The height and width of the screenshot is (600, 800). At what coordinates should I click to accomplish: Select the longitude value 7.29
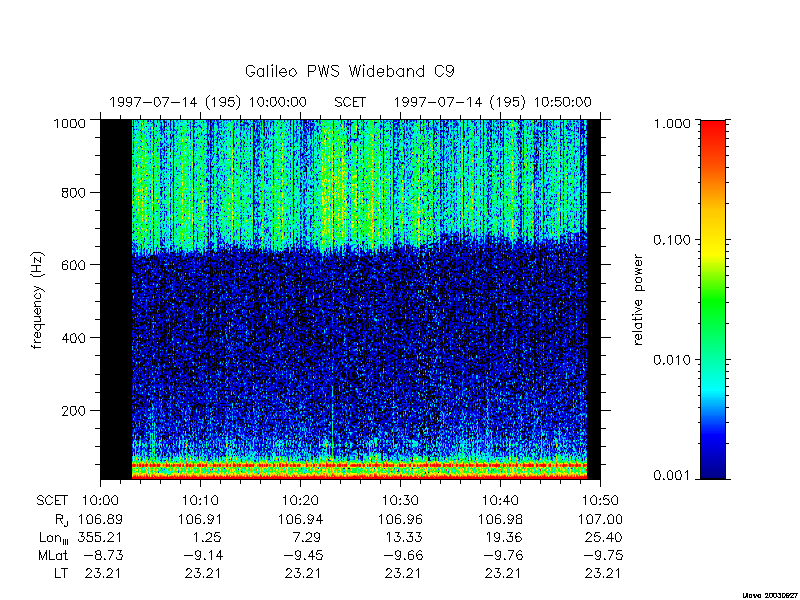308,537
